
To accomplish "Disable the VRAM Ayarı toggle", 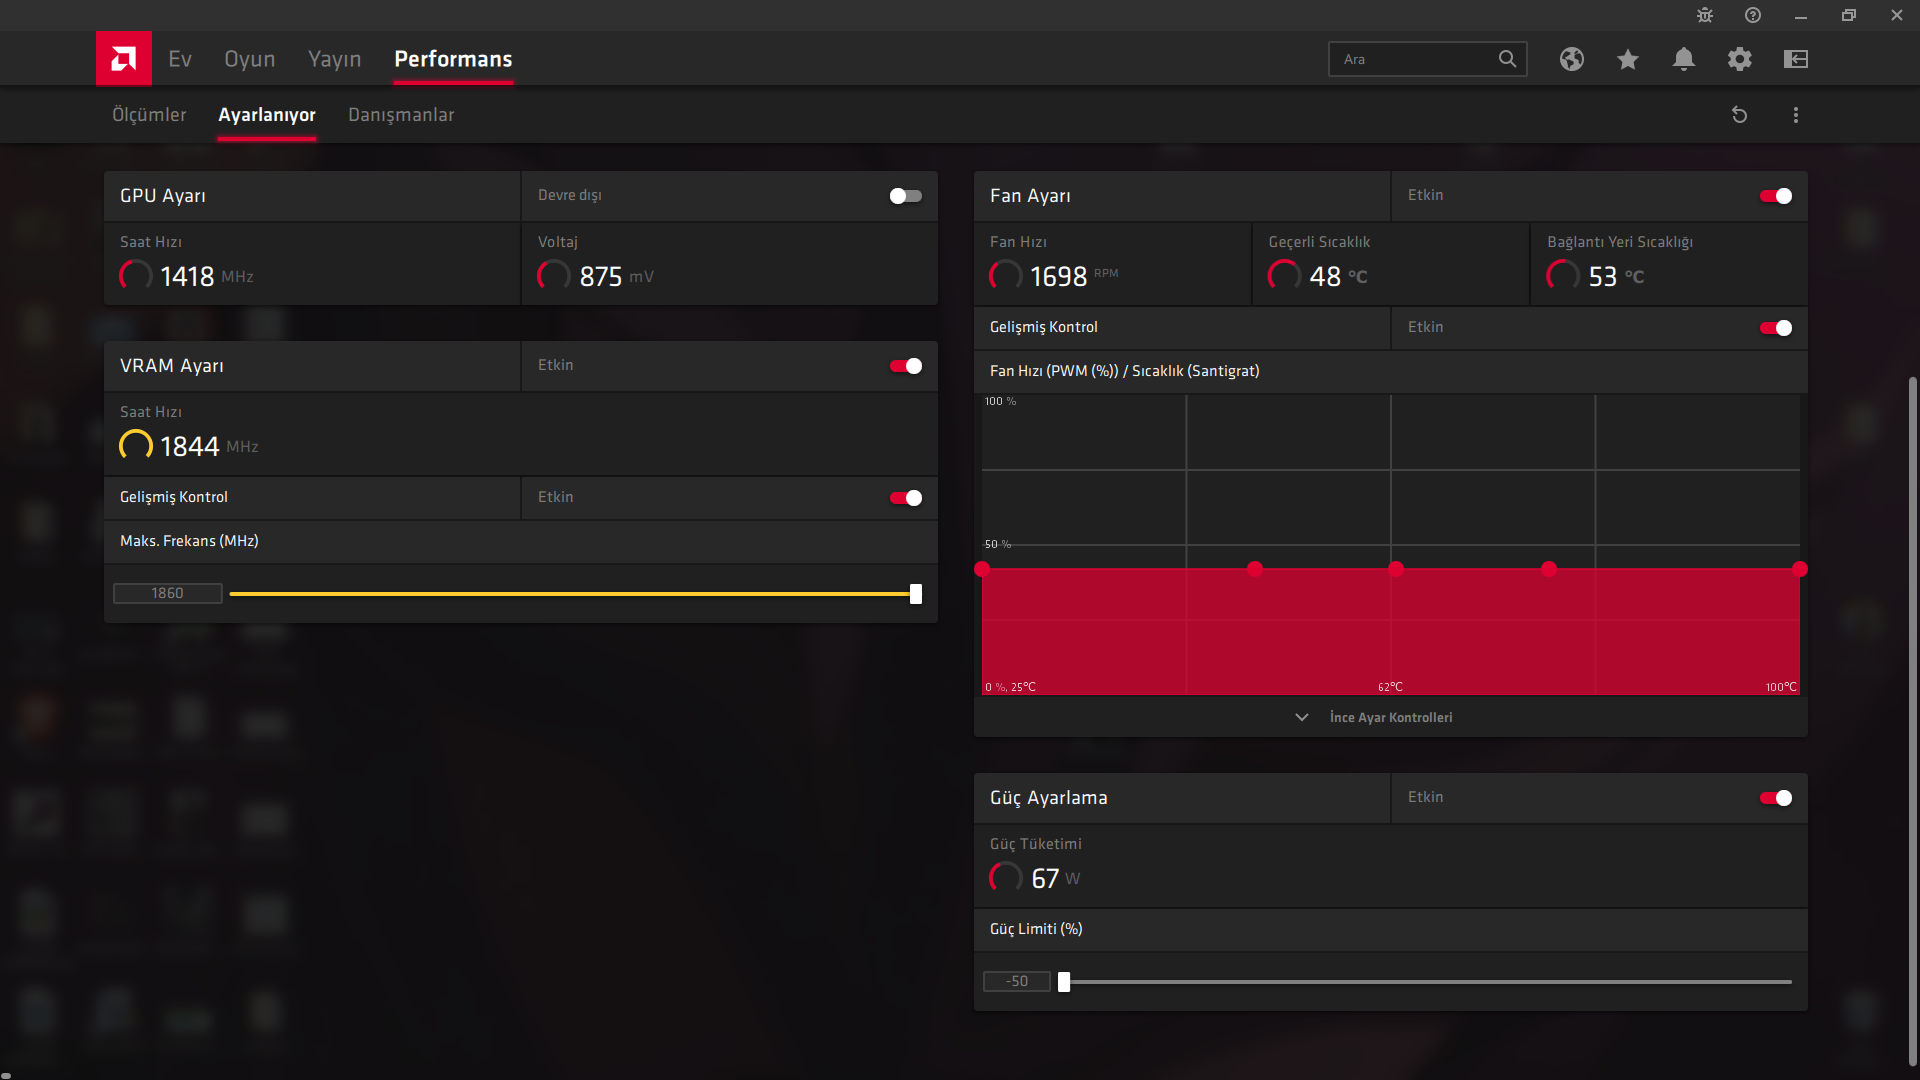I will coord(906,366).
